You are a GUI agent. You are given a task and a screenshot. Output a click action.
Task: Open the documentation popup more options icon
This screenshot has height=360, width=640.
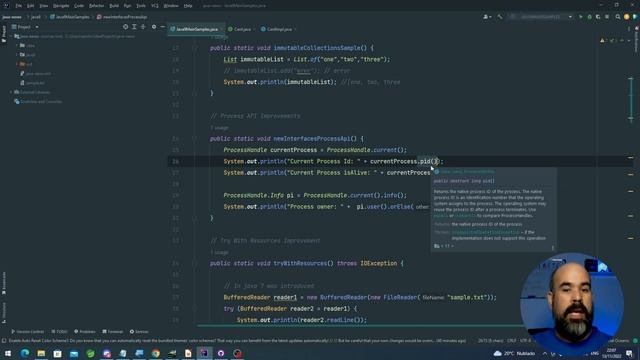[553, 247]
